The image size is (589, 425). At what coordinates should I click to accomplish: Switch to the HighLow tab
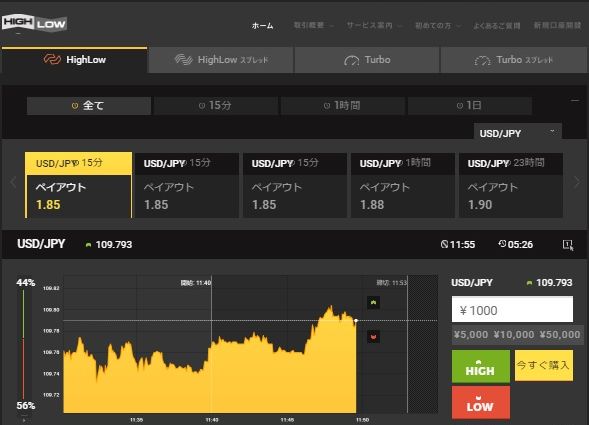pos(74,60)
